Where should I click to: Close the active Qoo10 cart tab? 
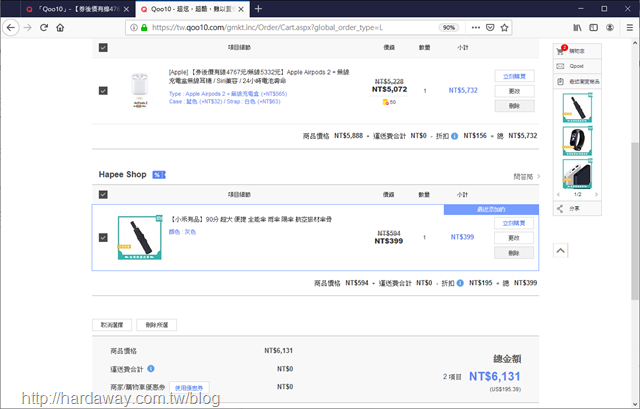pyautogui.click(x=241, y=9)
